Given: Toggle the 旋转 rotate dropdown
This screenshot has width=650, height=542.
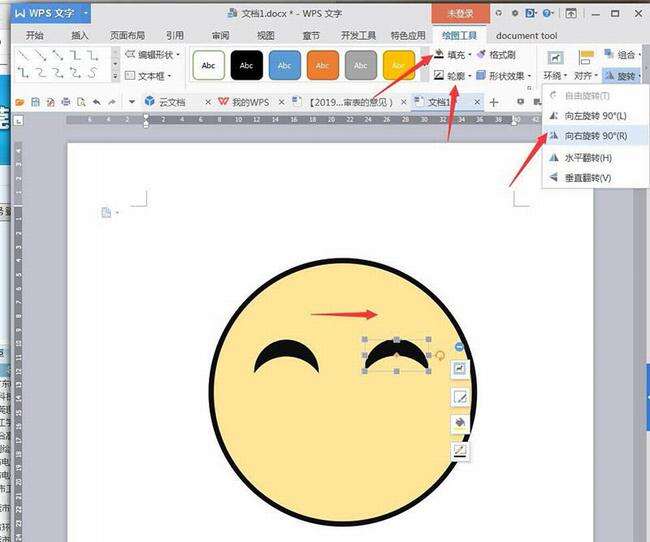Looking at the screenshot, I should [x=623, y=76].
